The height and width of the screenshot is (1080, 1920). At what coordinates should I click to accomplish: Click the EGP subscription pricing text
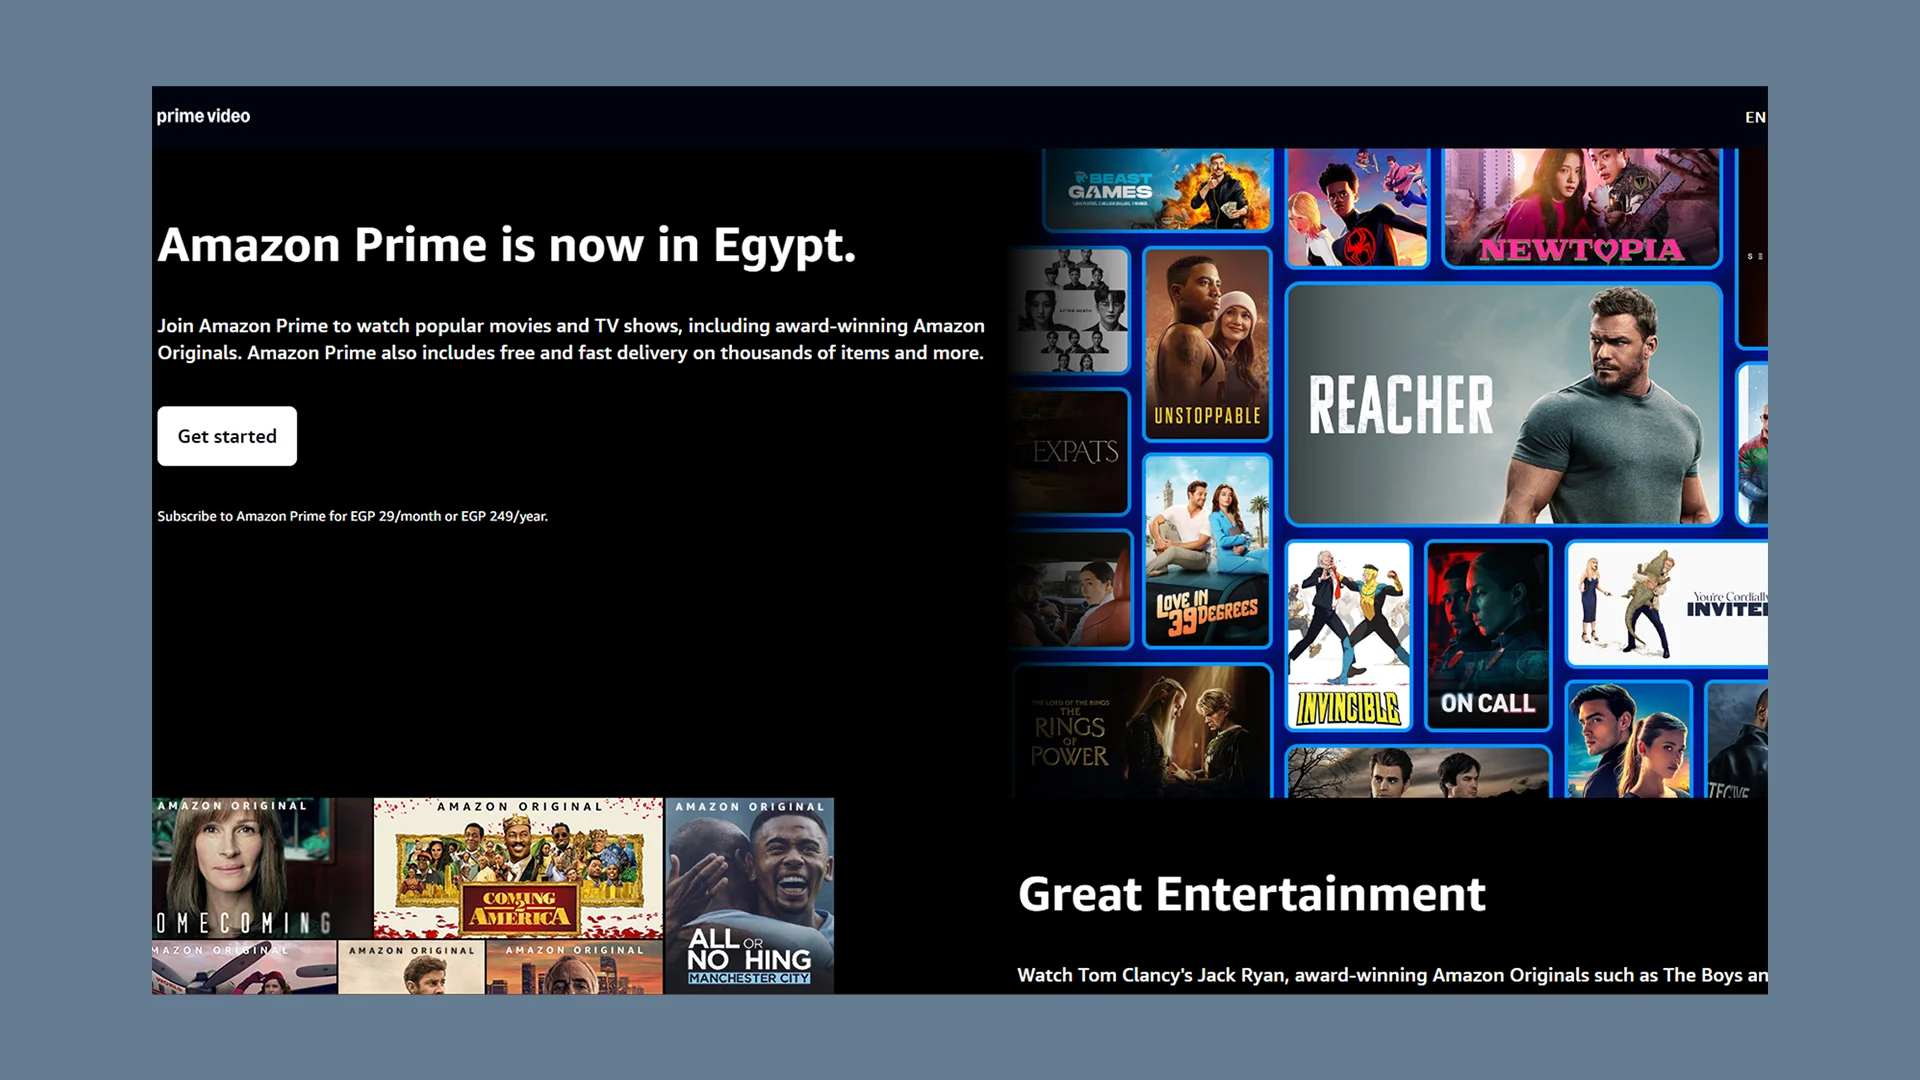point(352,516)
